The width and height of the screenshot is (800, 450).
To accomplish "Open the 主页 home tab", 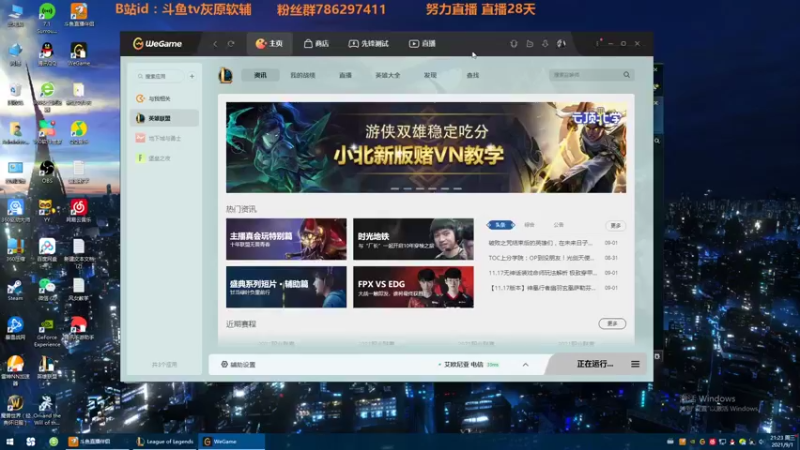I will pyautogui.click(x=269, y=44).
